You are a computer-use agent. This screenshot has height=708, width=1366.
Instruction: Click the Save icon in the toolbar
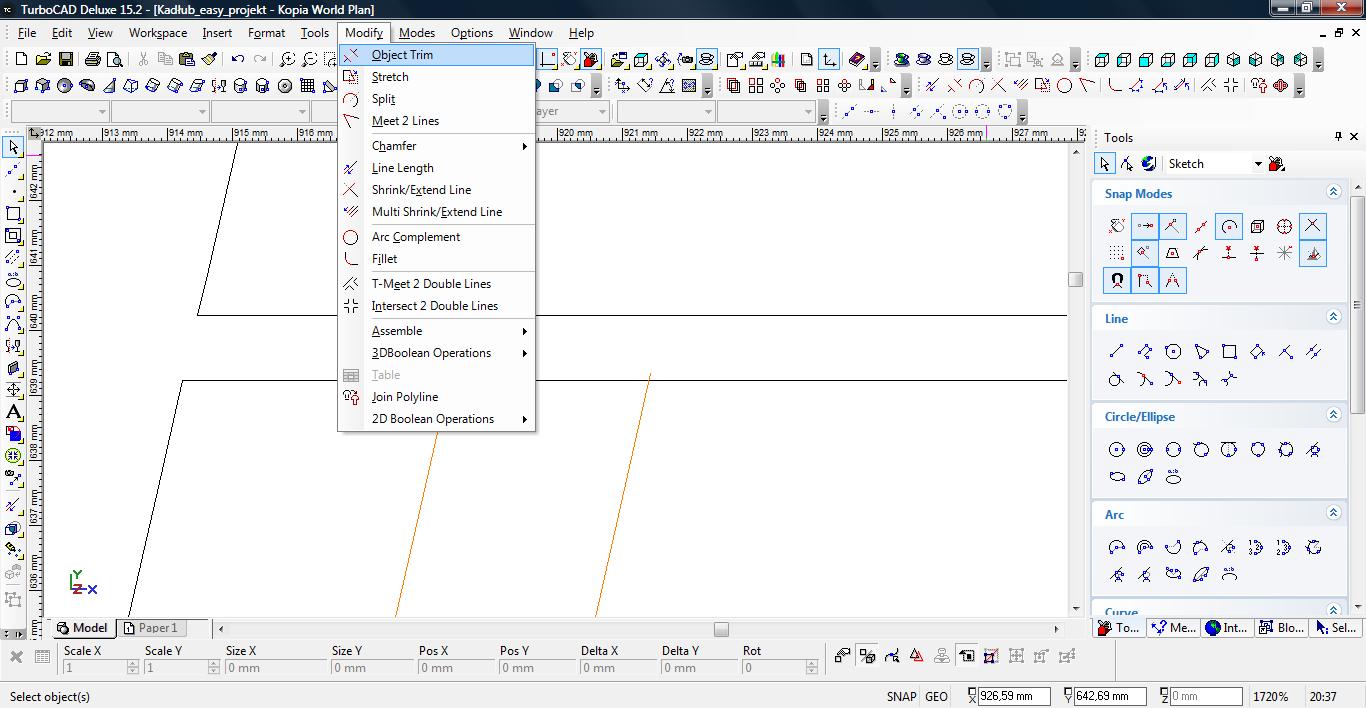65,60
